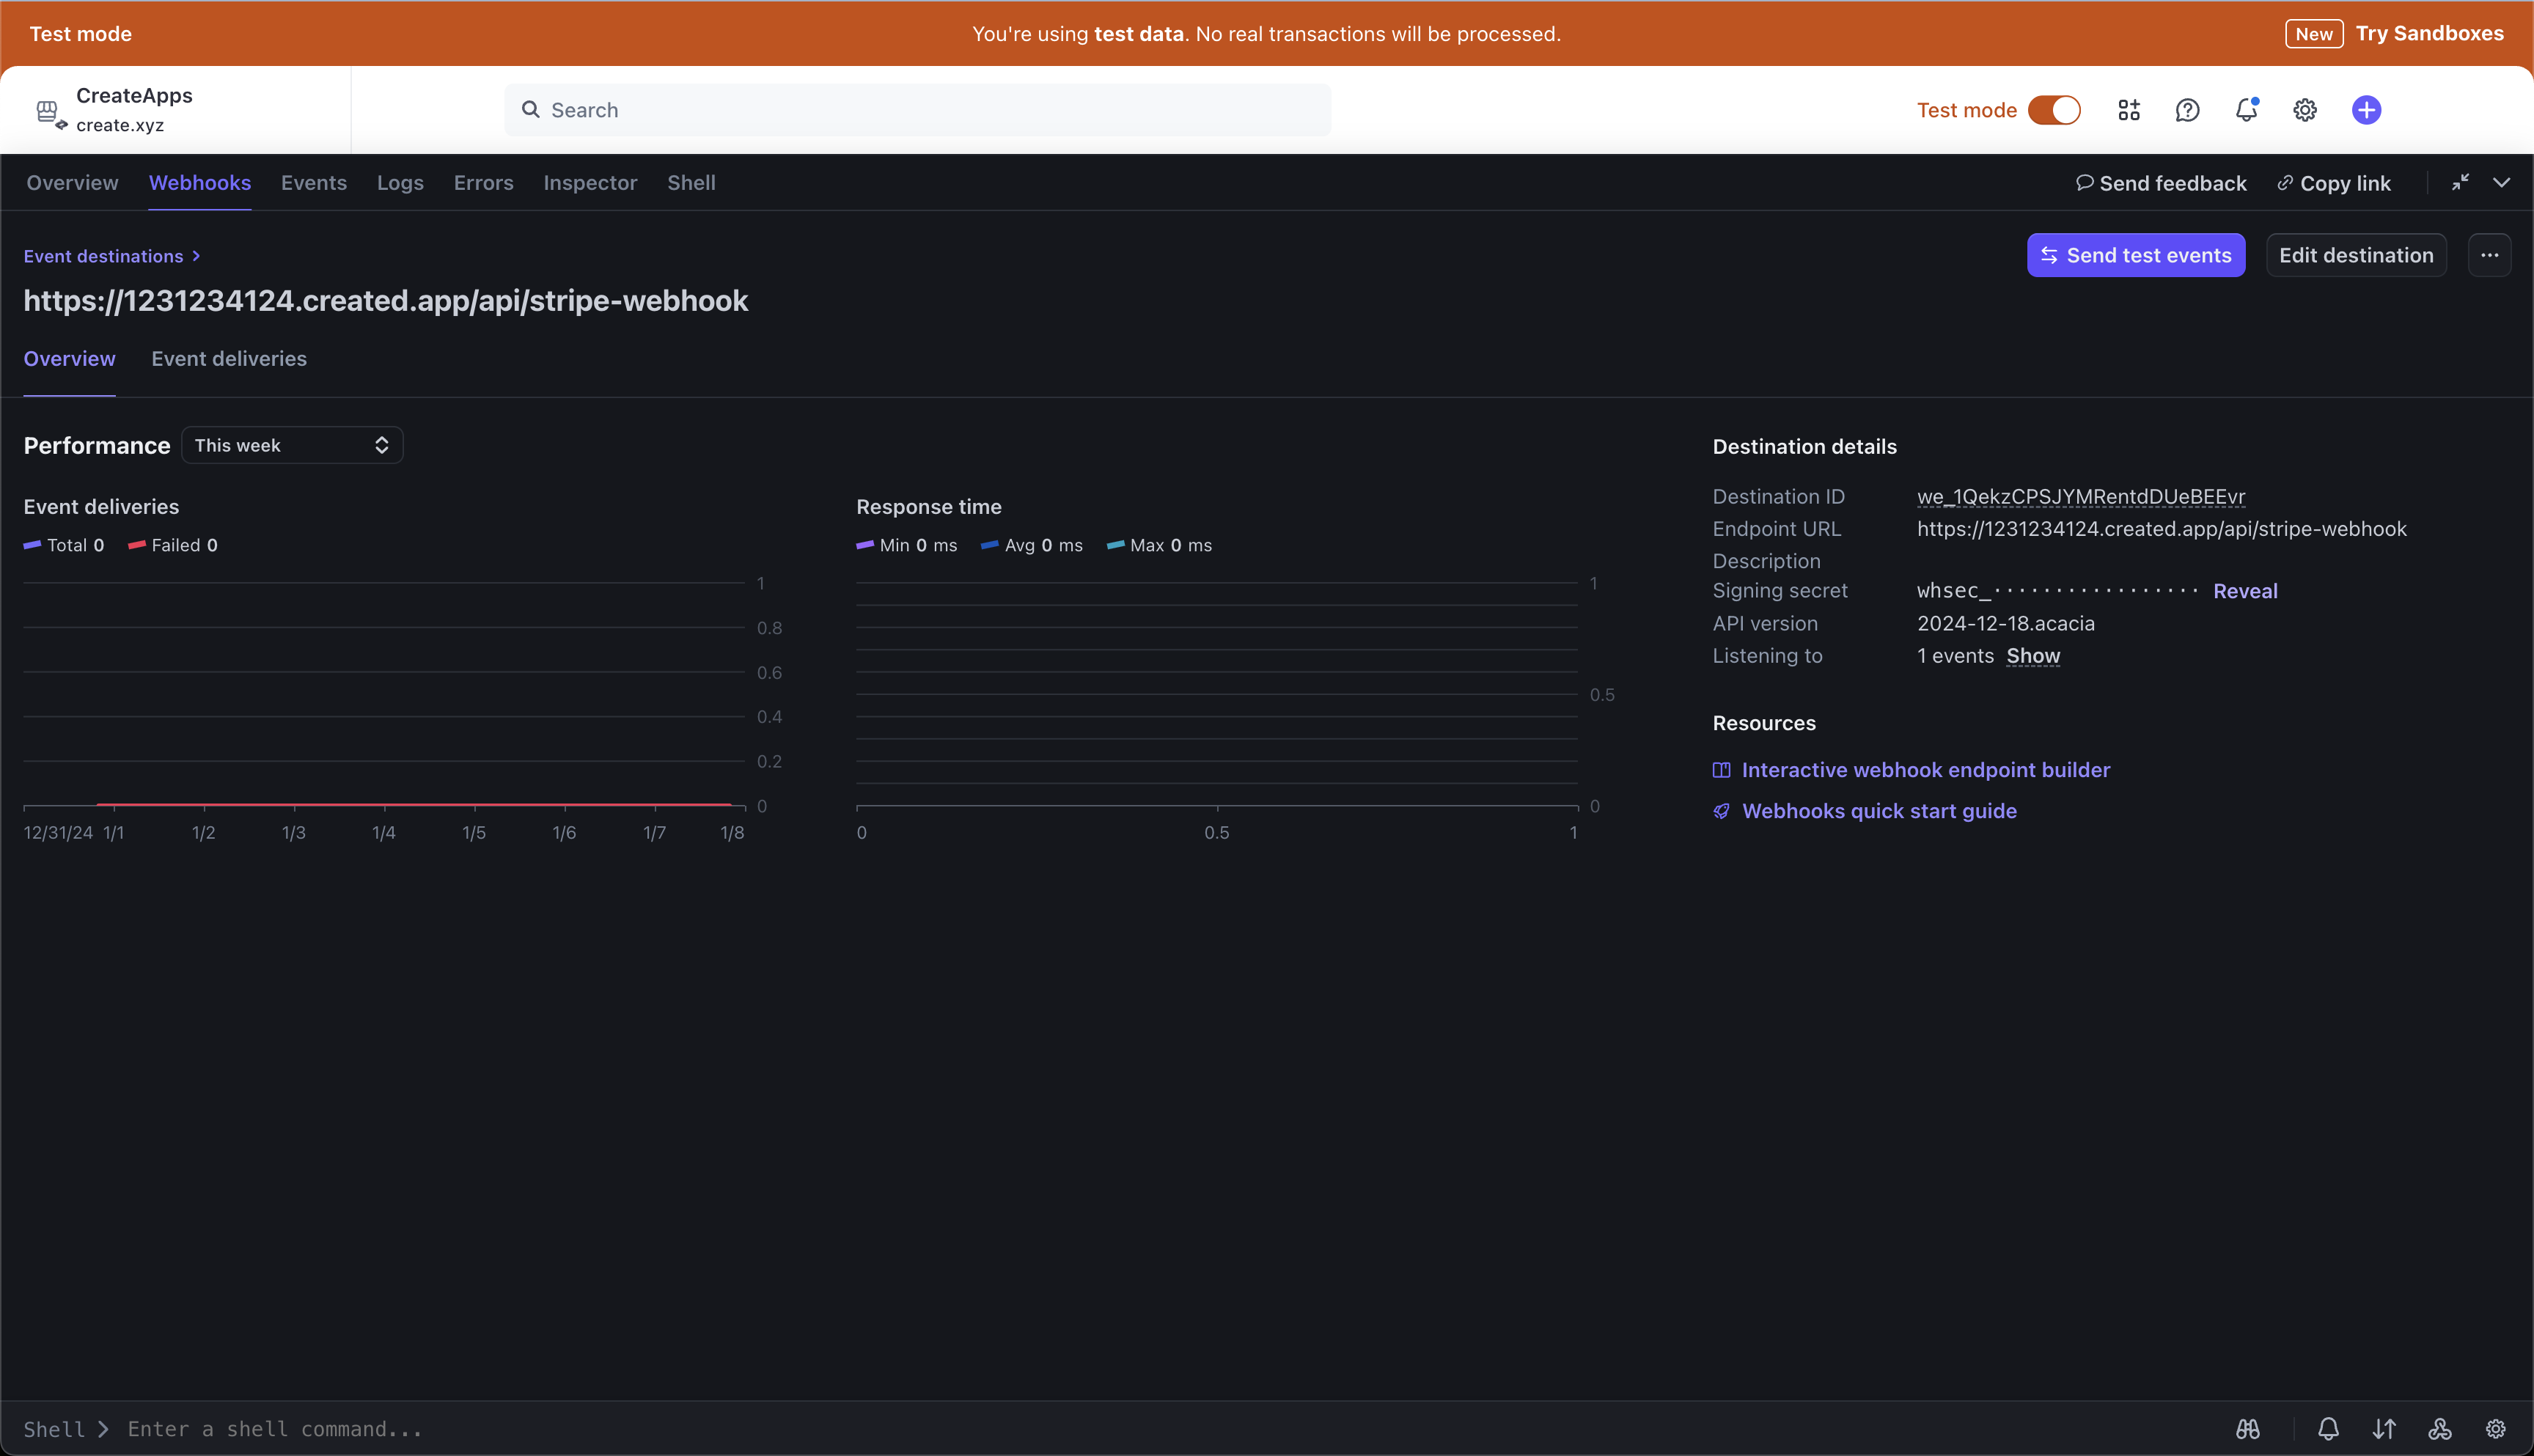Toggle the Test mode switch off

point(2054,110)
